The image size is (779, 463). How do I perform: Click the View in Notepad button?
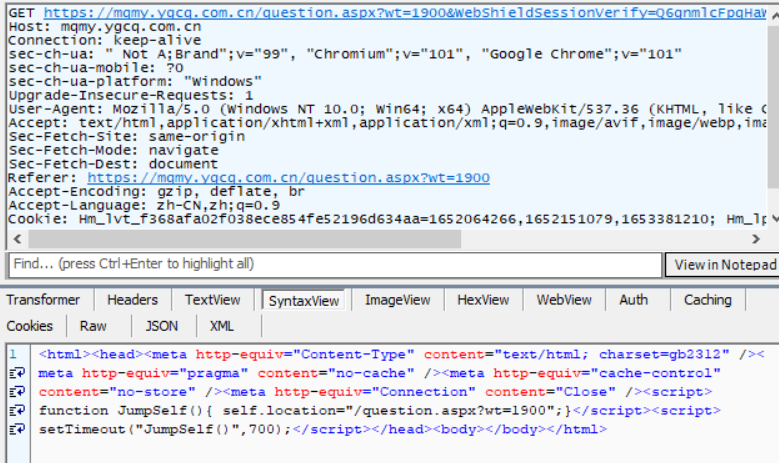point(723,265)
